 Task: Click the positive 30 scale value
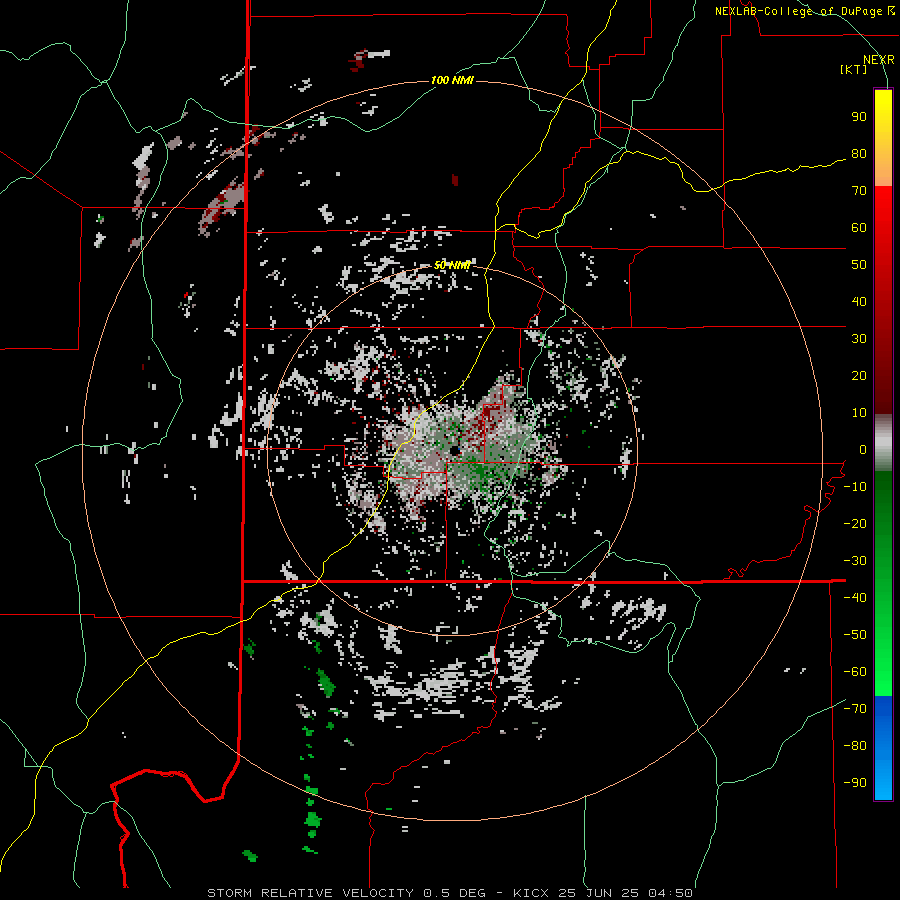(859, 339)
